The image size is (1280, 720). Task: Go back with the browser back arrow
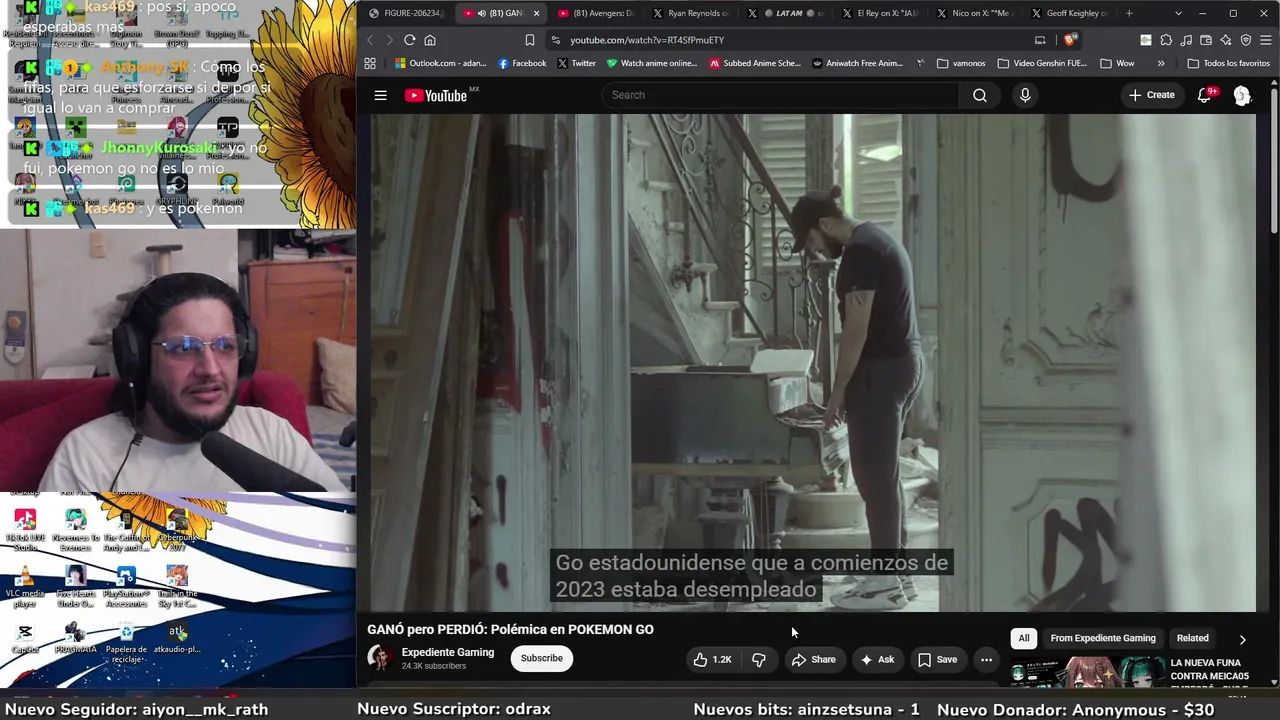[370, 40]
